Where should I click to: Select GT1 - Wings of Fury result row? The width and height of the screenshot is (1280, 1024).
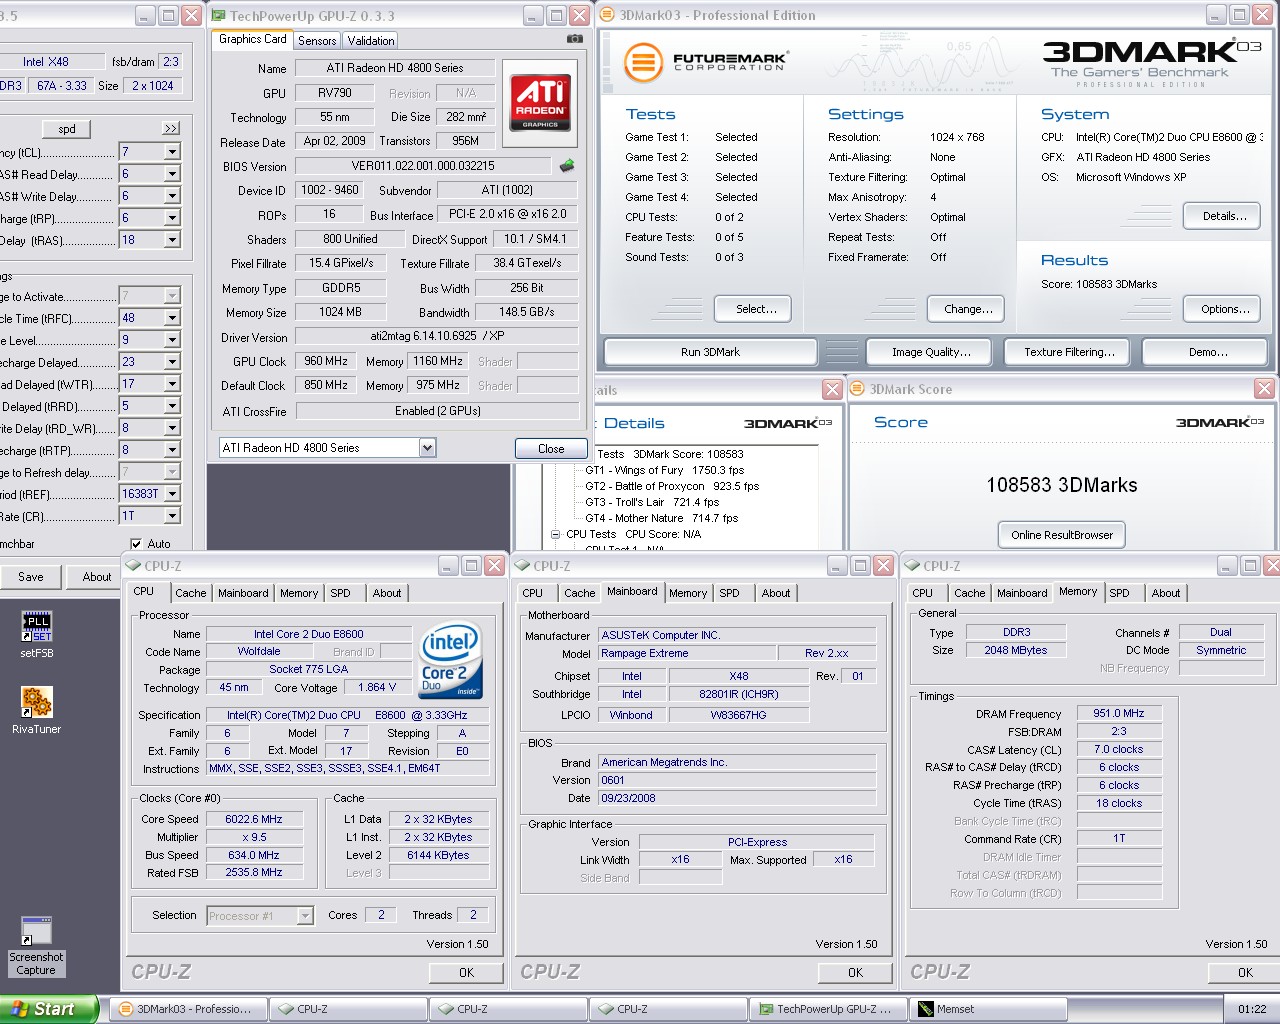coord(665,470)
